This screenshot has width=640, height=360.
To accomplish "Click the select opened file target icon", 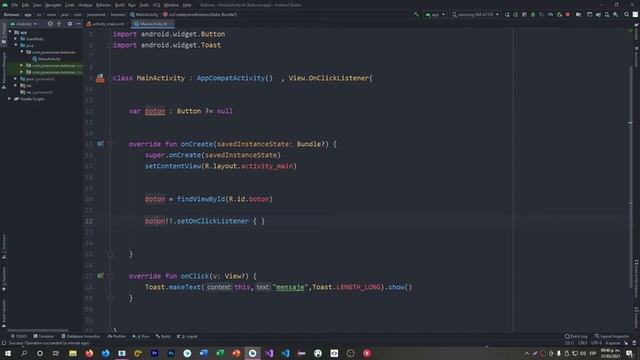I will coord(50,24).
